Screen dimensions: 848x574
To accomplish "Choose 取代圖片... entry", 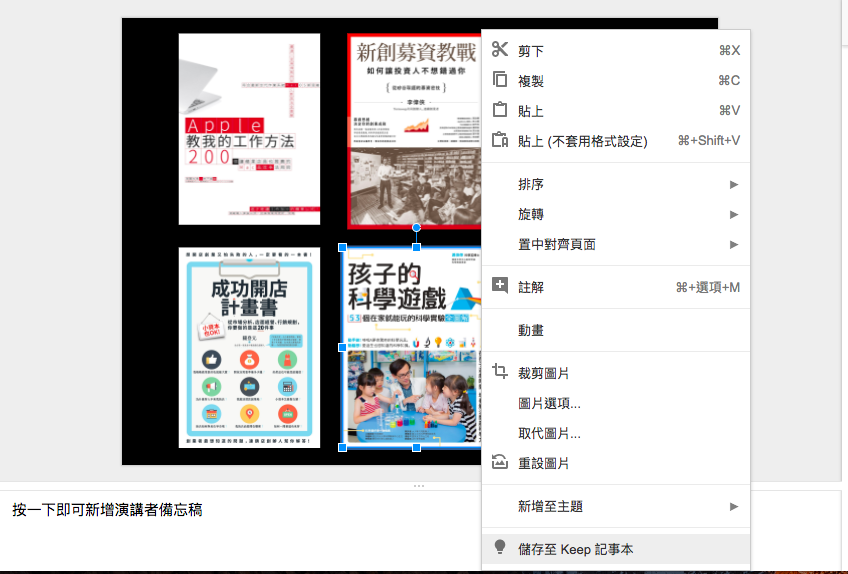I will (615, 433).
